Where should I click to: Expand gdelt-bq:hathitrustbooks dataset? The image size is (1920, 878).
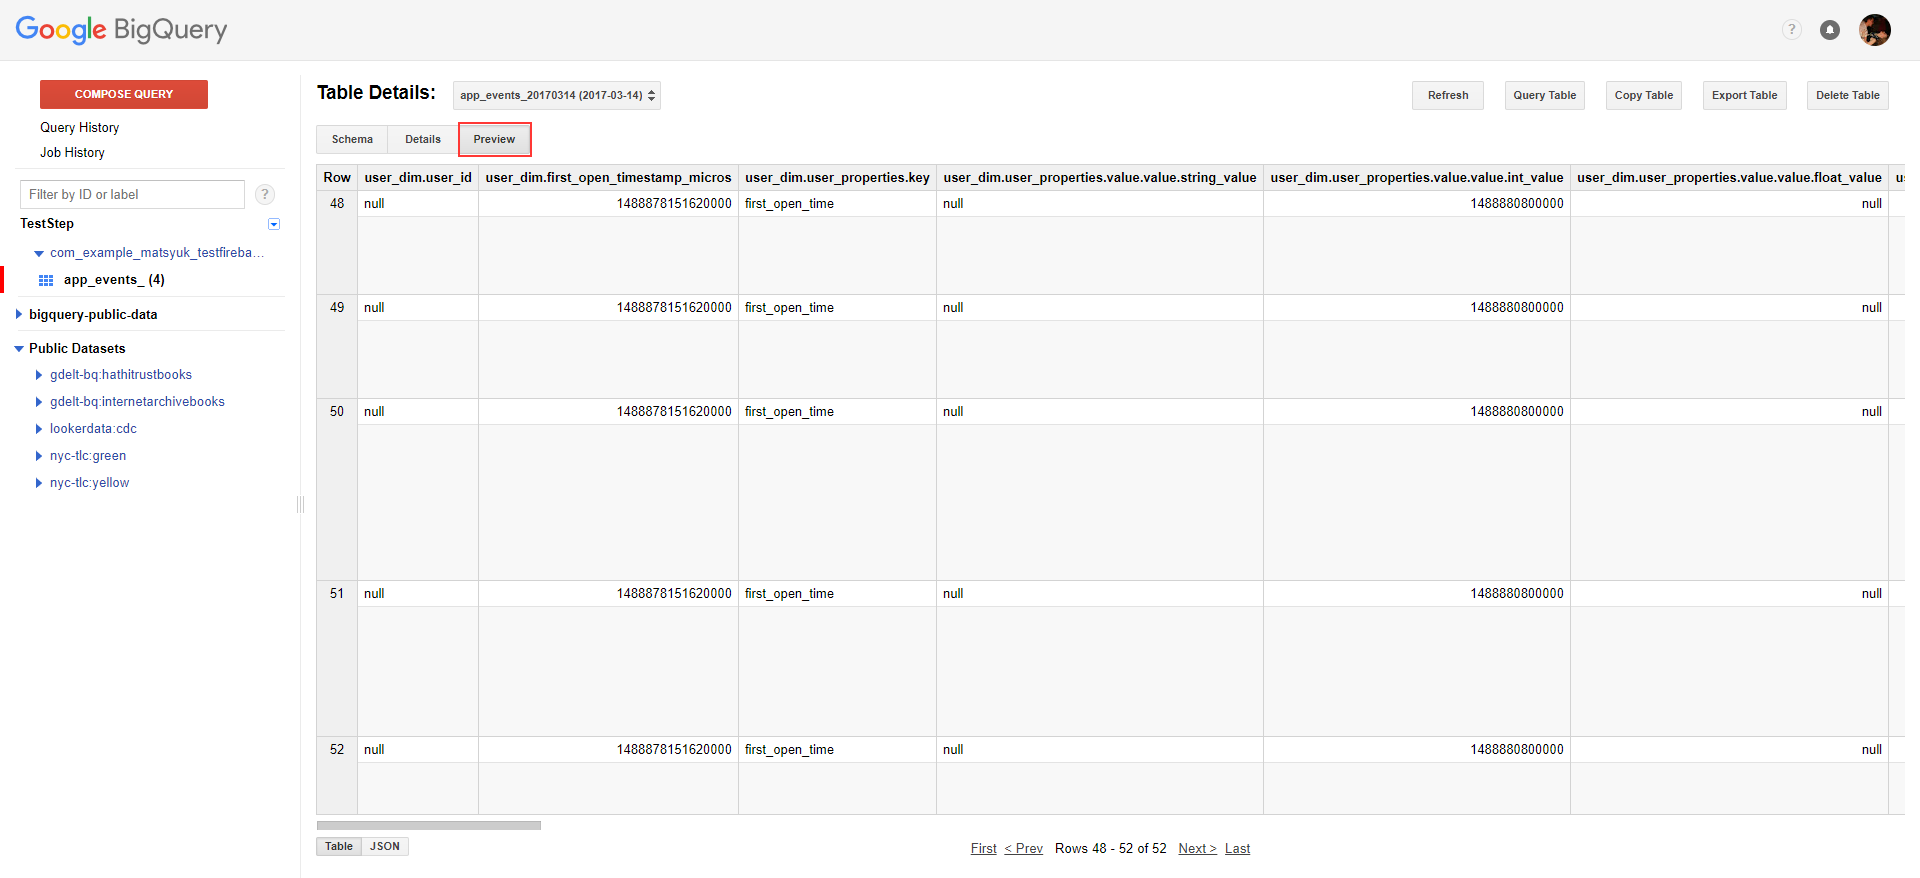point(39,375)
